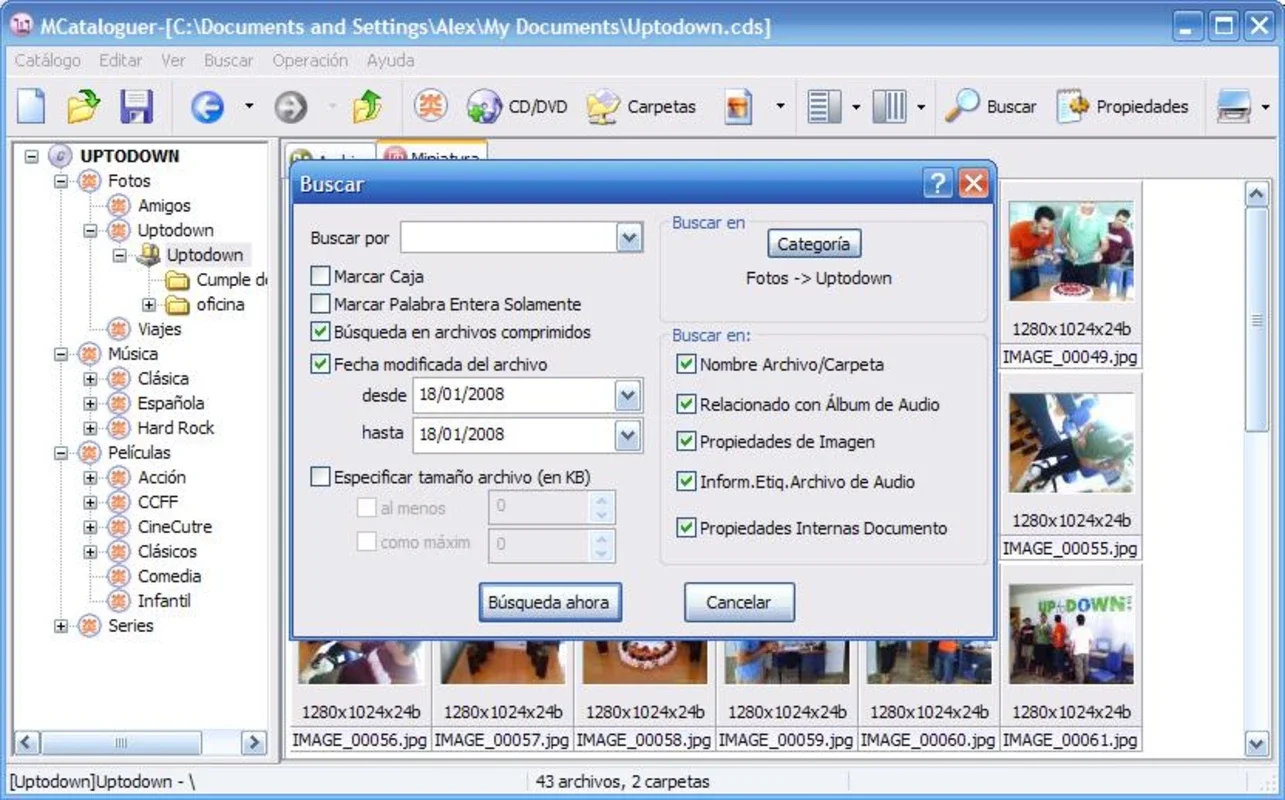
Task: Uncheck Propiedades de Imagen option
Action: (x=686, y=441)
